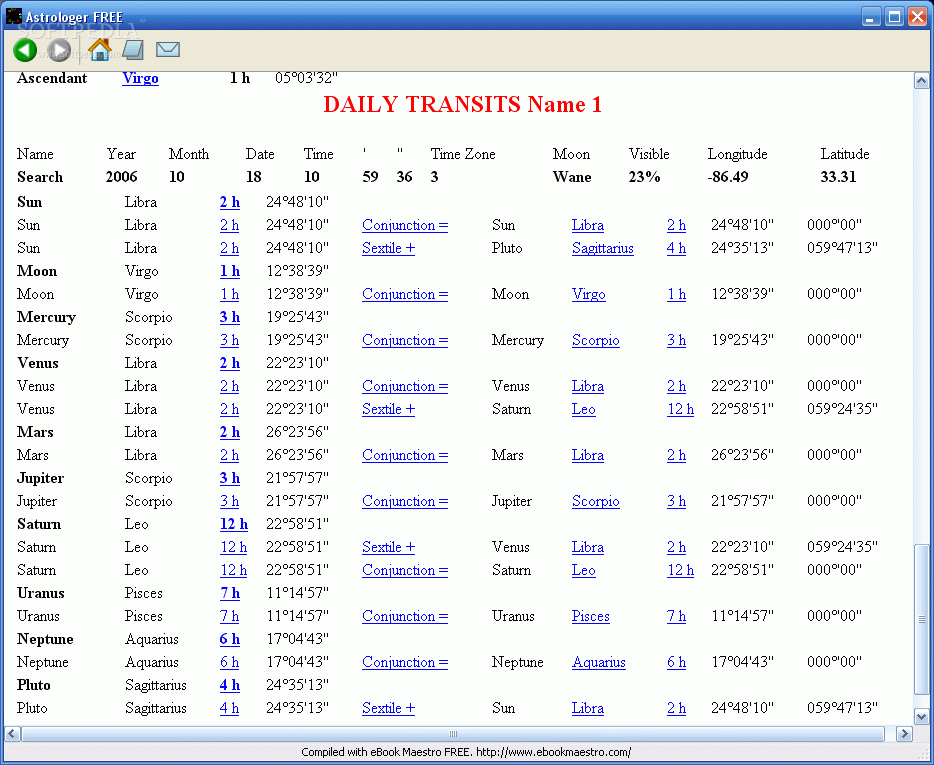Open Leo link in Venus Sextile Saturn row
Viewport: 934px width, 765px height.
tap(584, 409)
